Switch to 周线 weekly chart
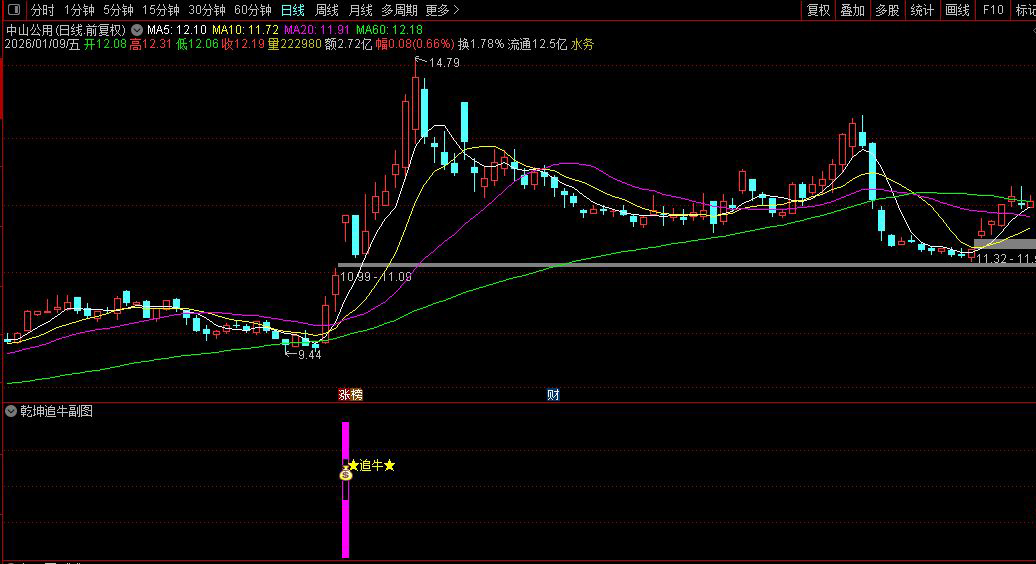 pyautogui.click(x=326, y=10)
